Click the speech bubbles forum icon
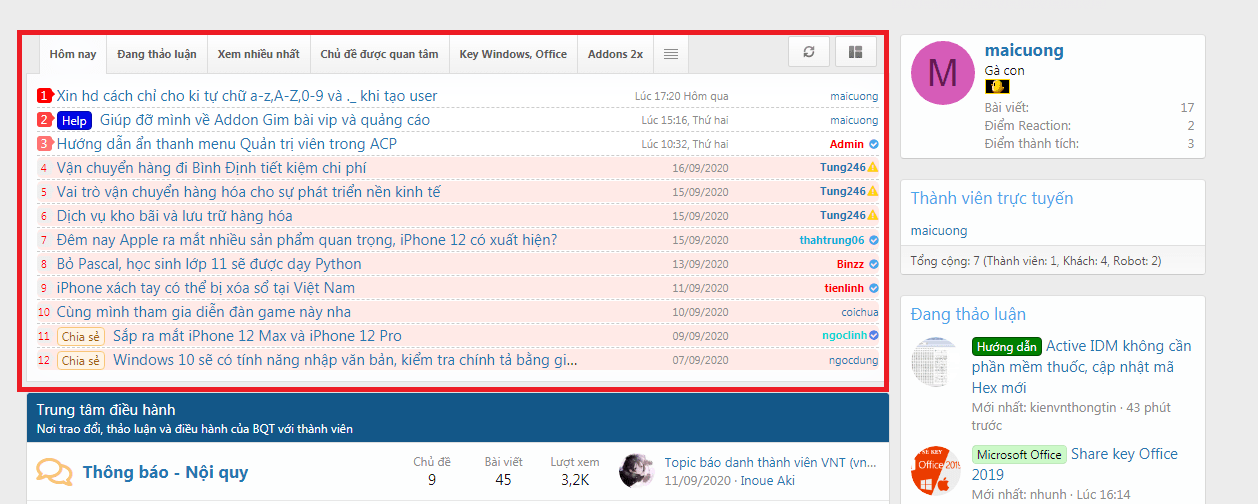 (x=54, y=472)
